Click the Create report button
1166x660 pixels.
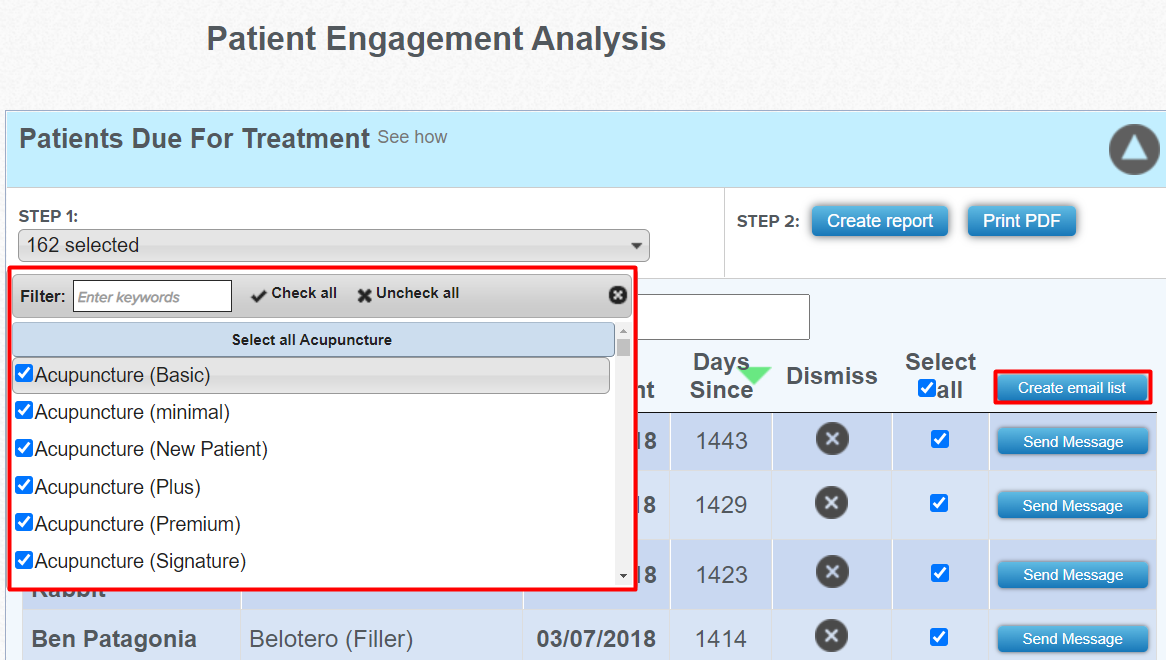tap(880, 221)
